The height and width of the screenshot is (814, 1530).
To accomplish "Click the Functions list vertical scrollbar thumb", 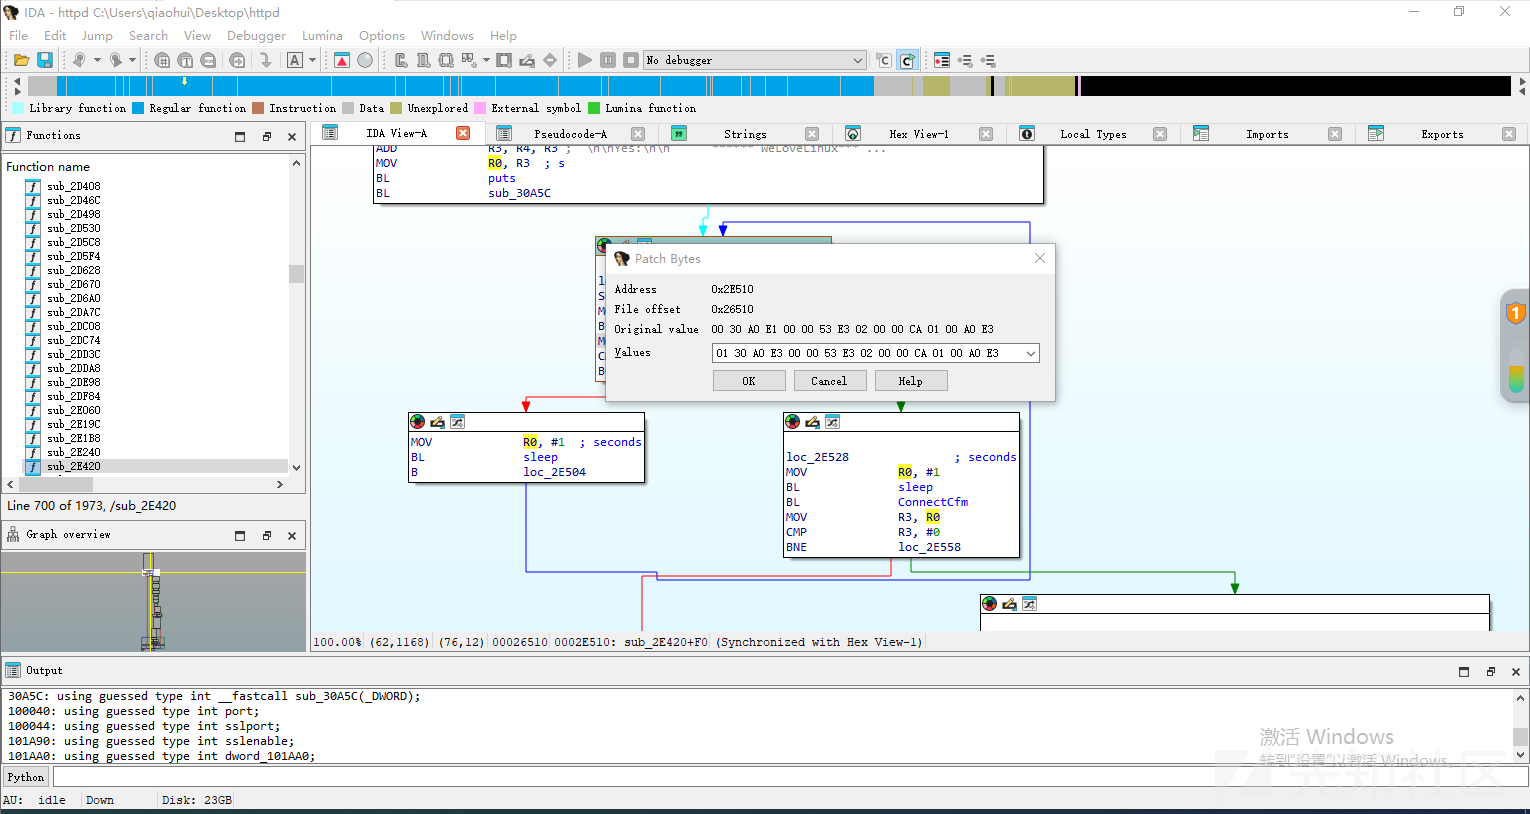I will point(296,274).
